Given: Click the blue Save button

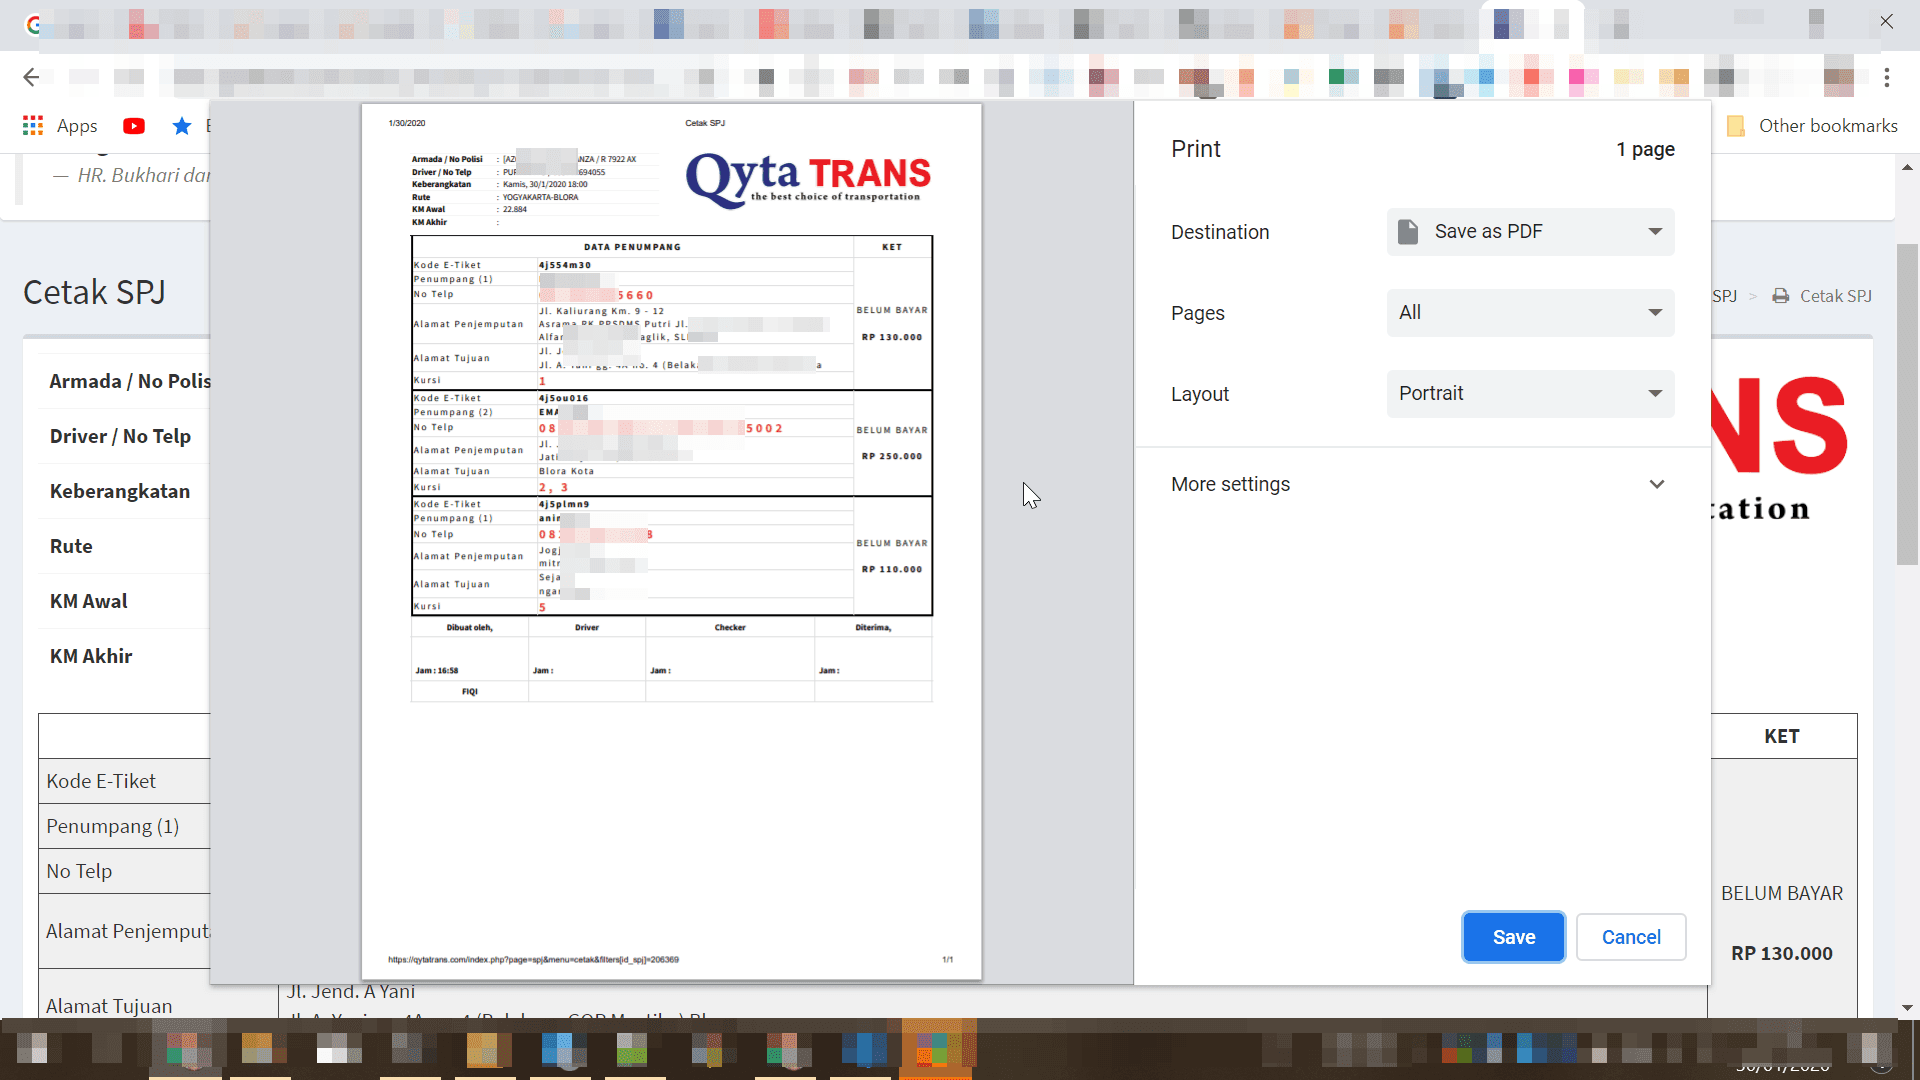Looking at the screenshot, I should point(1513,937).
